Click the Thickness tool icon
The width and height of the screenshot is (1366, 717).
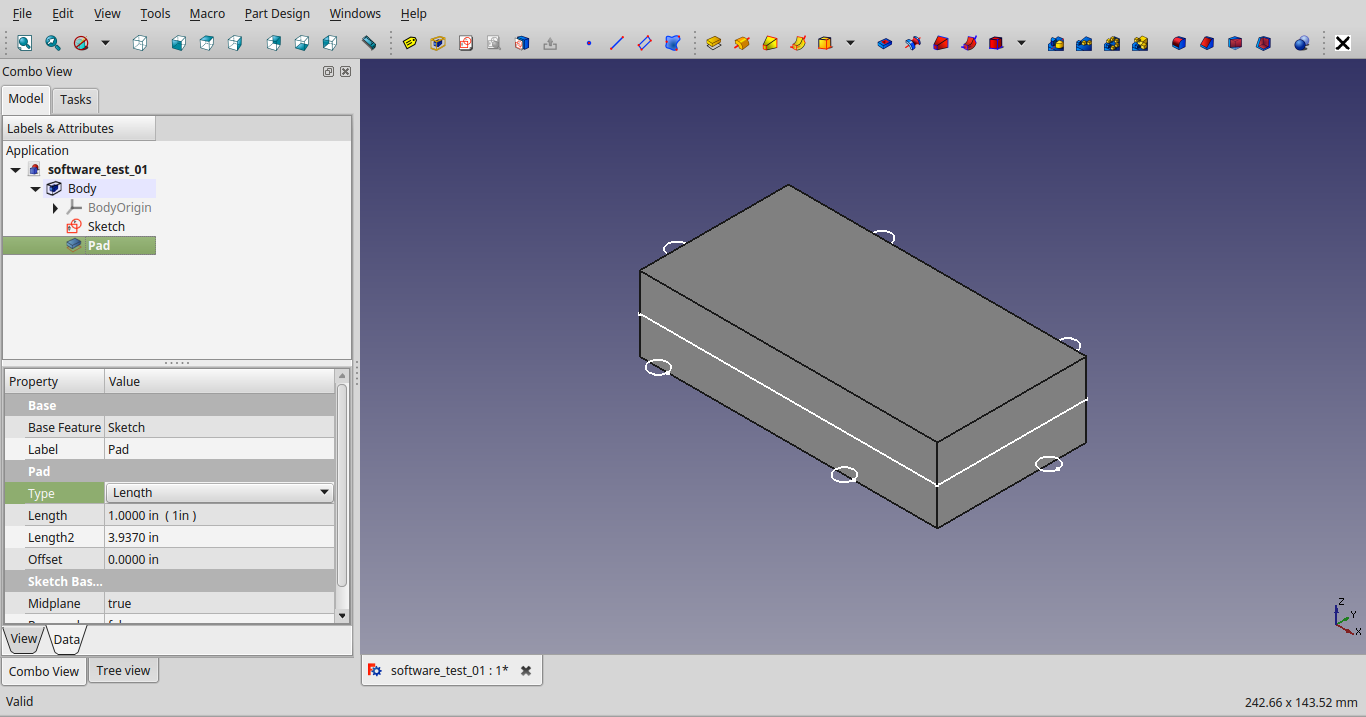1263,43
